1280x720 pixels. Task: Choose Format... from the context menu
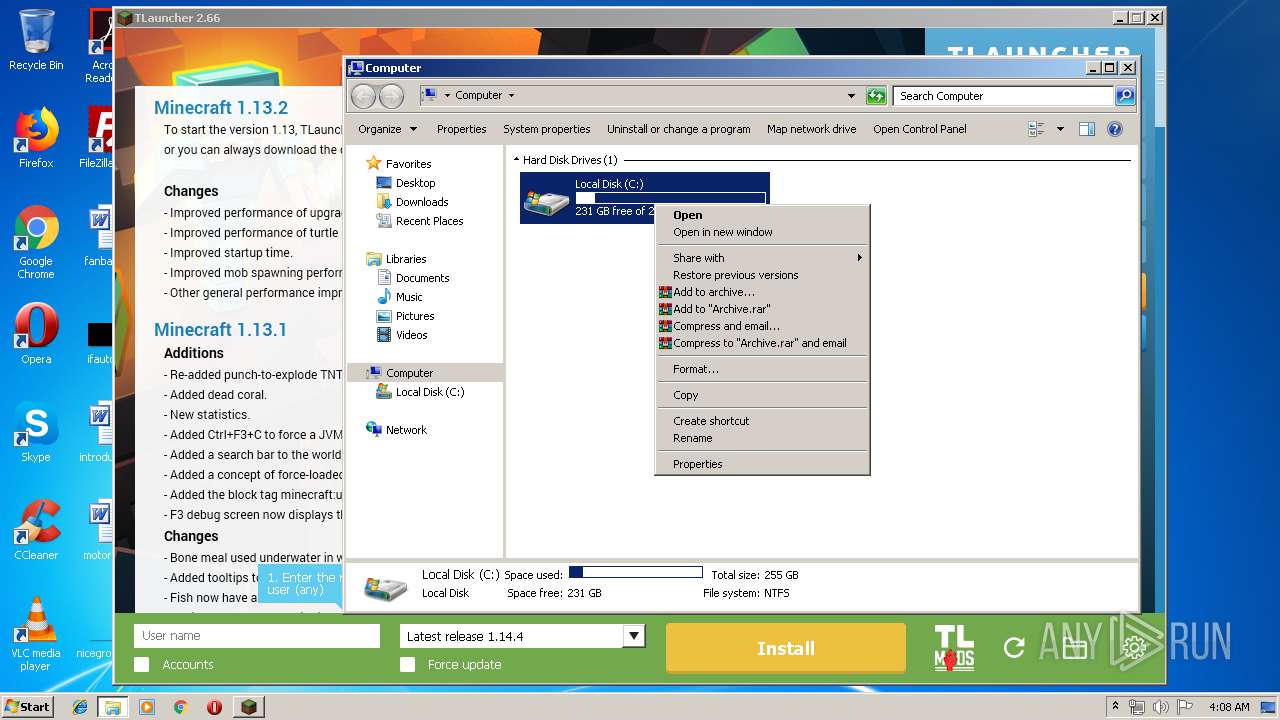762,369
